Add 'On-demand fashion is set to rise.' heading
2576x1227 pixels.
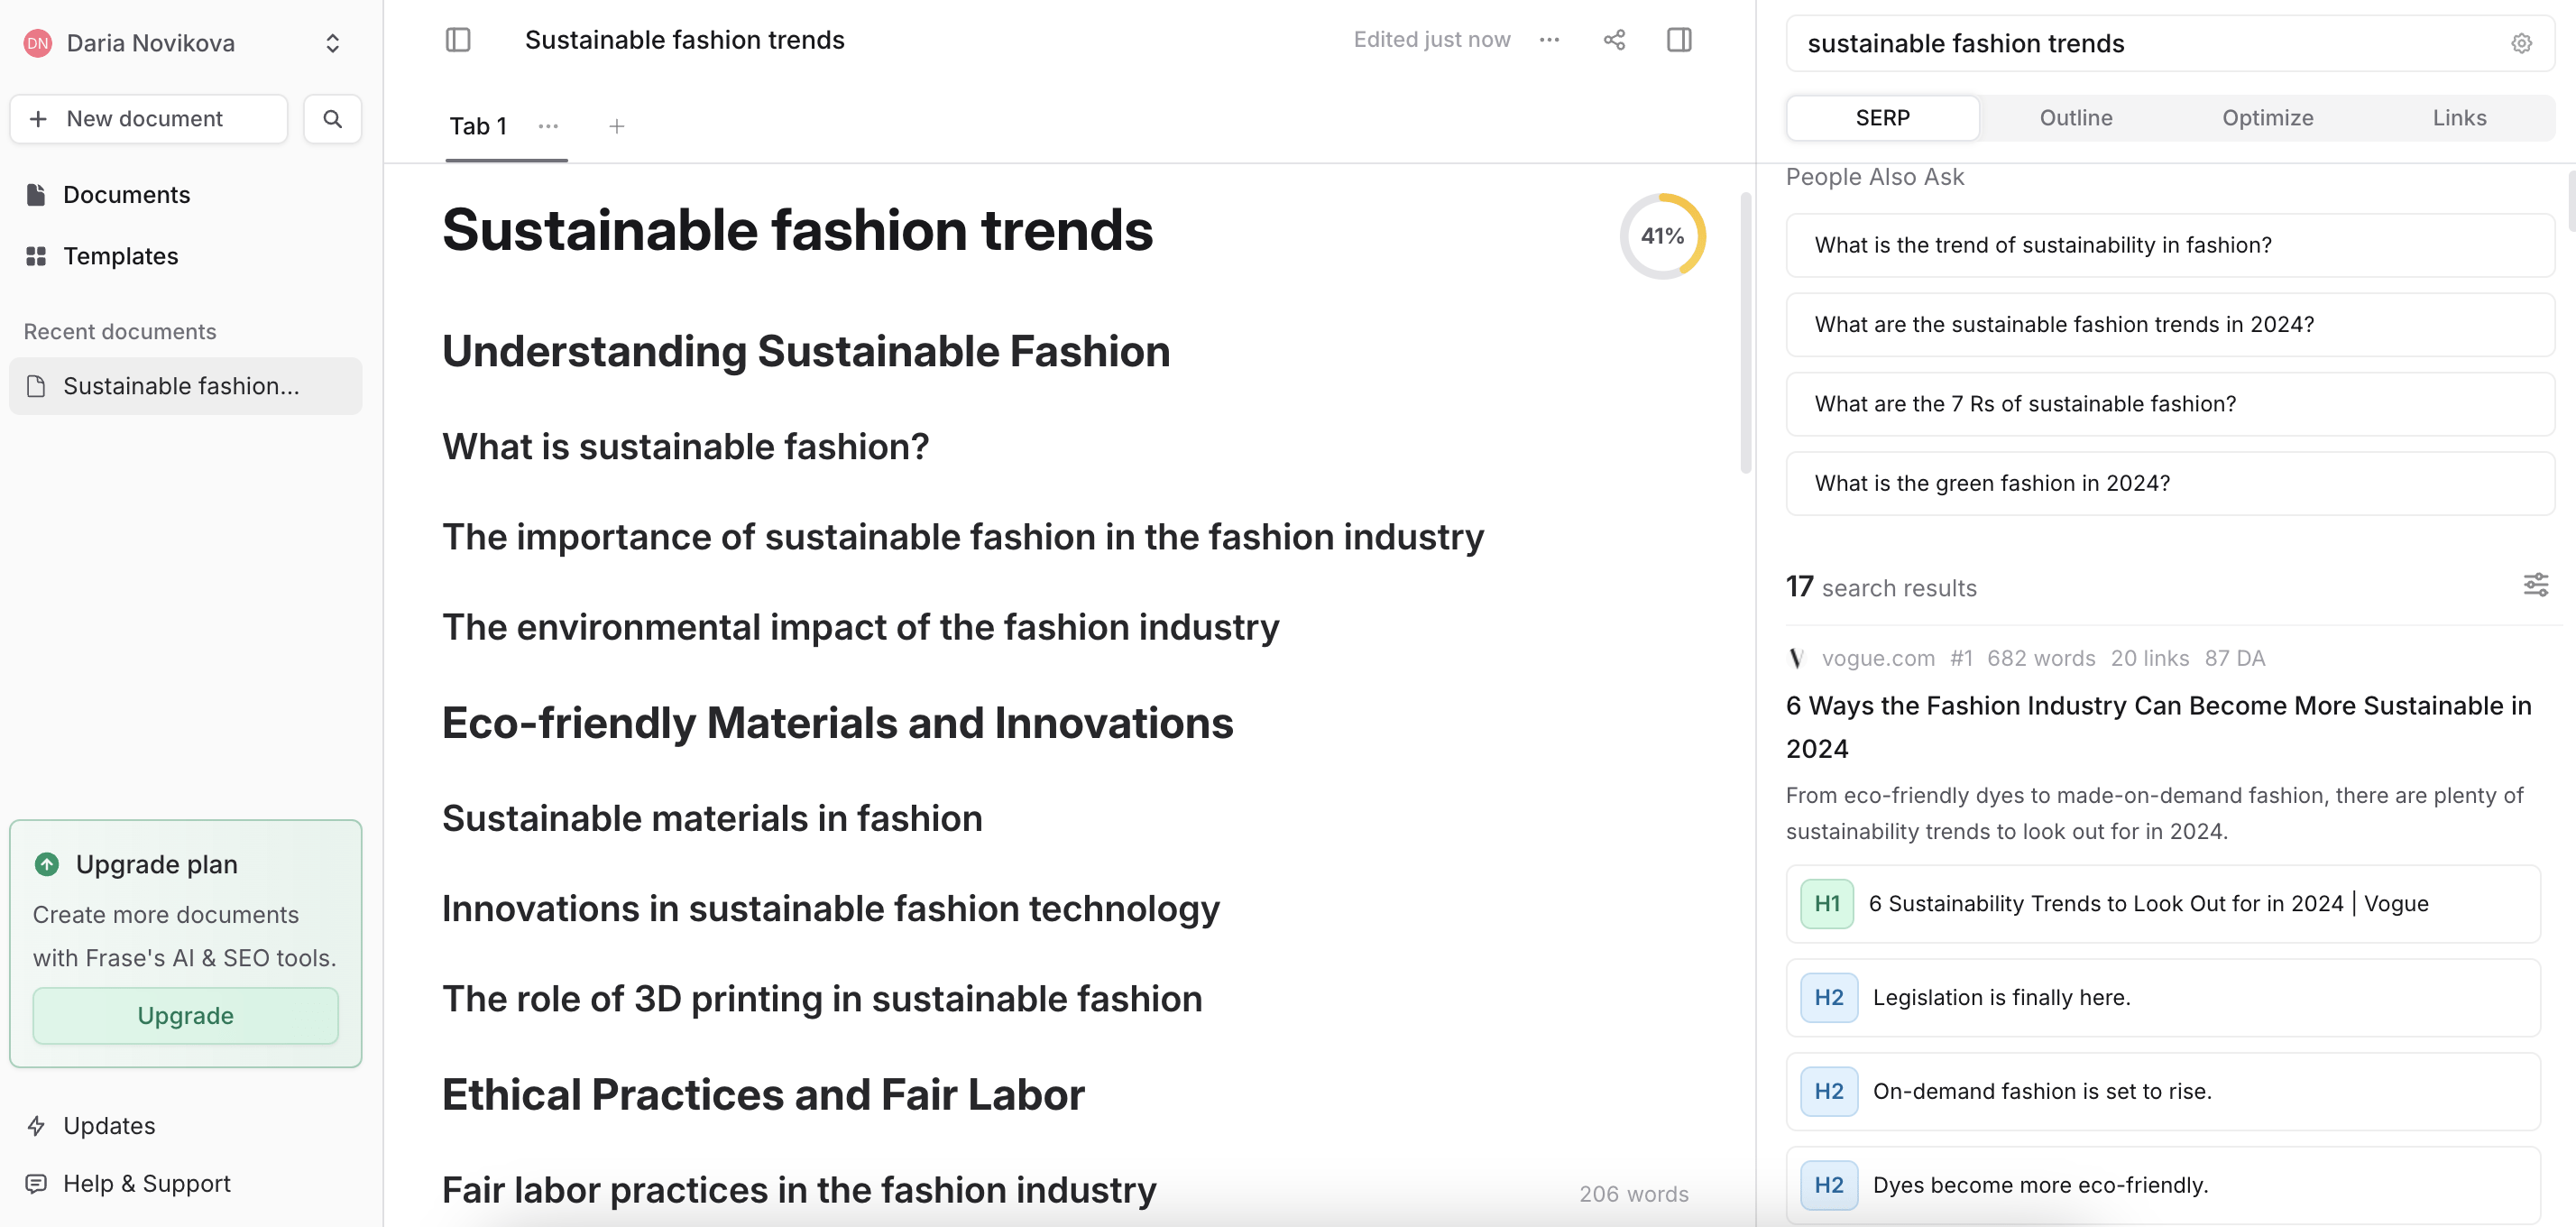(x=2163, y=1092)
